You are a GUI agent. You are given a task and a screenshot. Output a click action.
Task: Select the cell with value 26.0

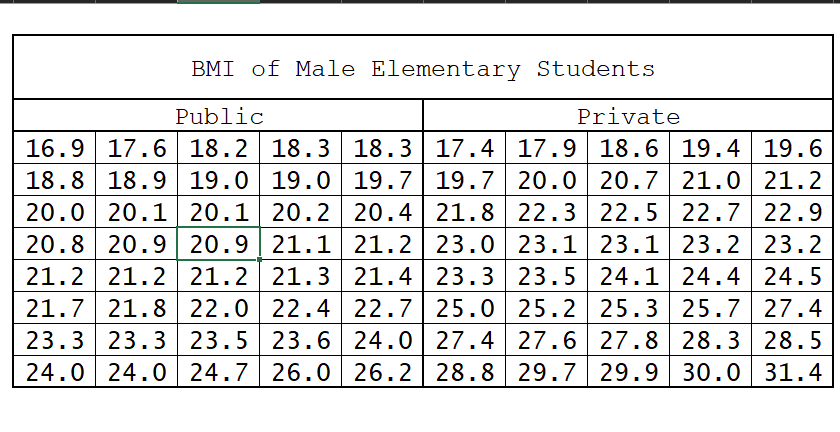coord(300,374)
